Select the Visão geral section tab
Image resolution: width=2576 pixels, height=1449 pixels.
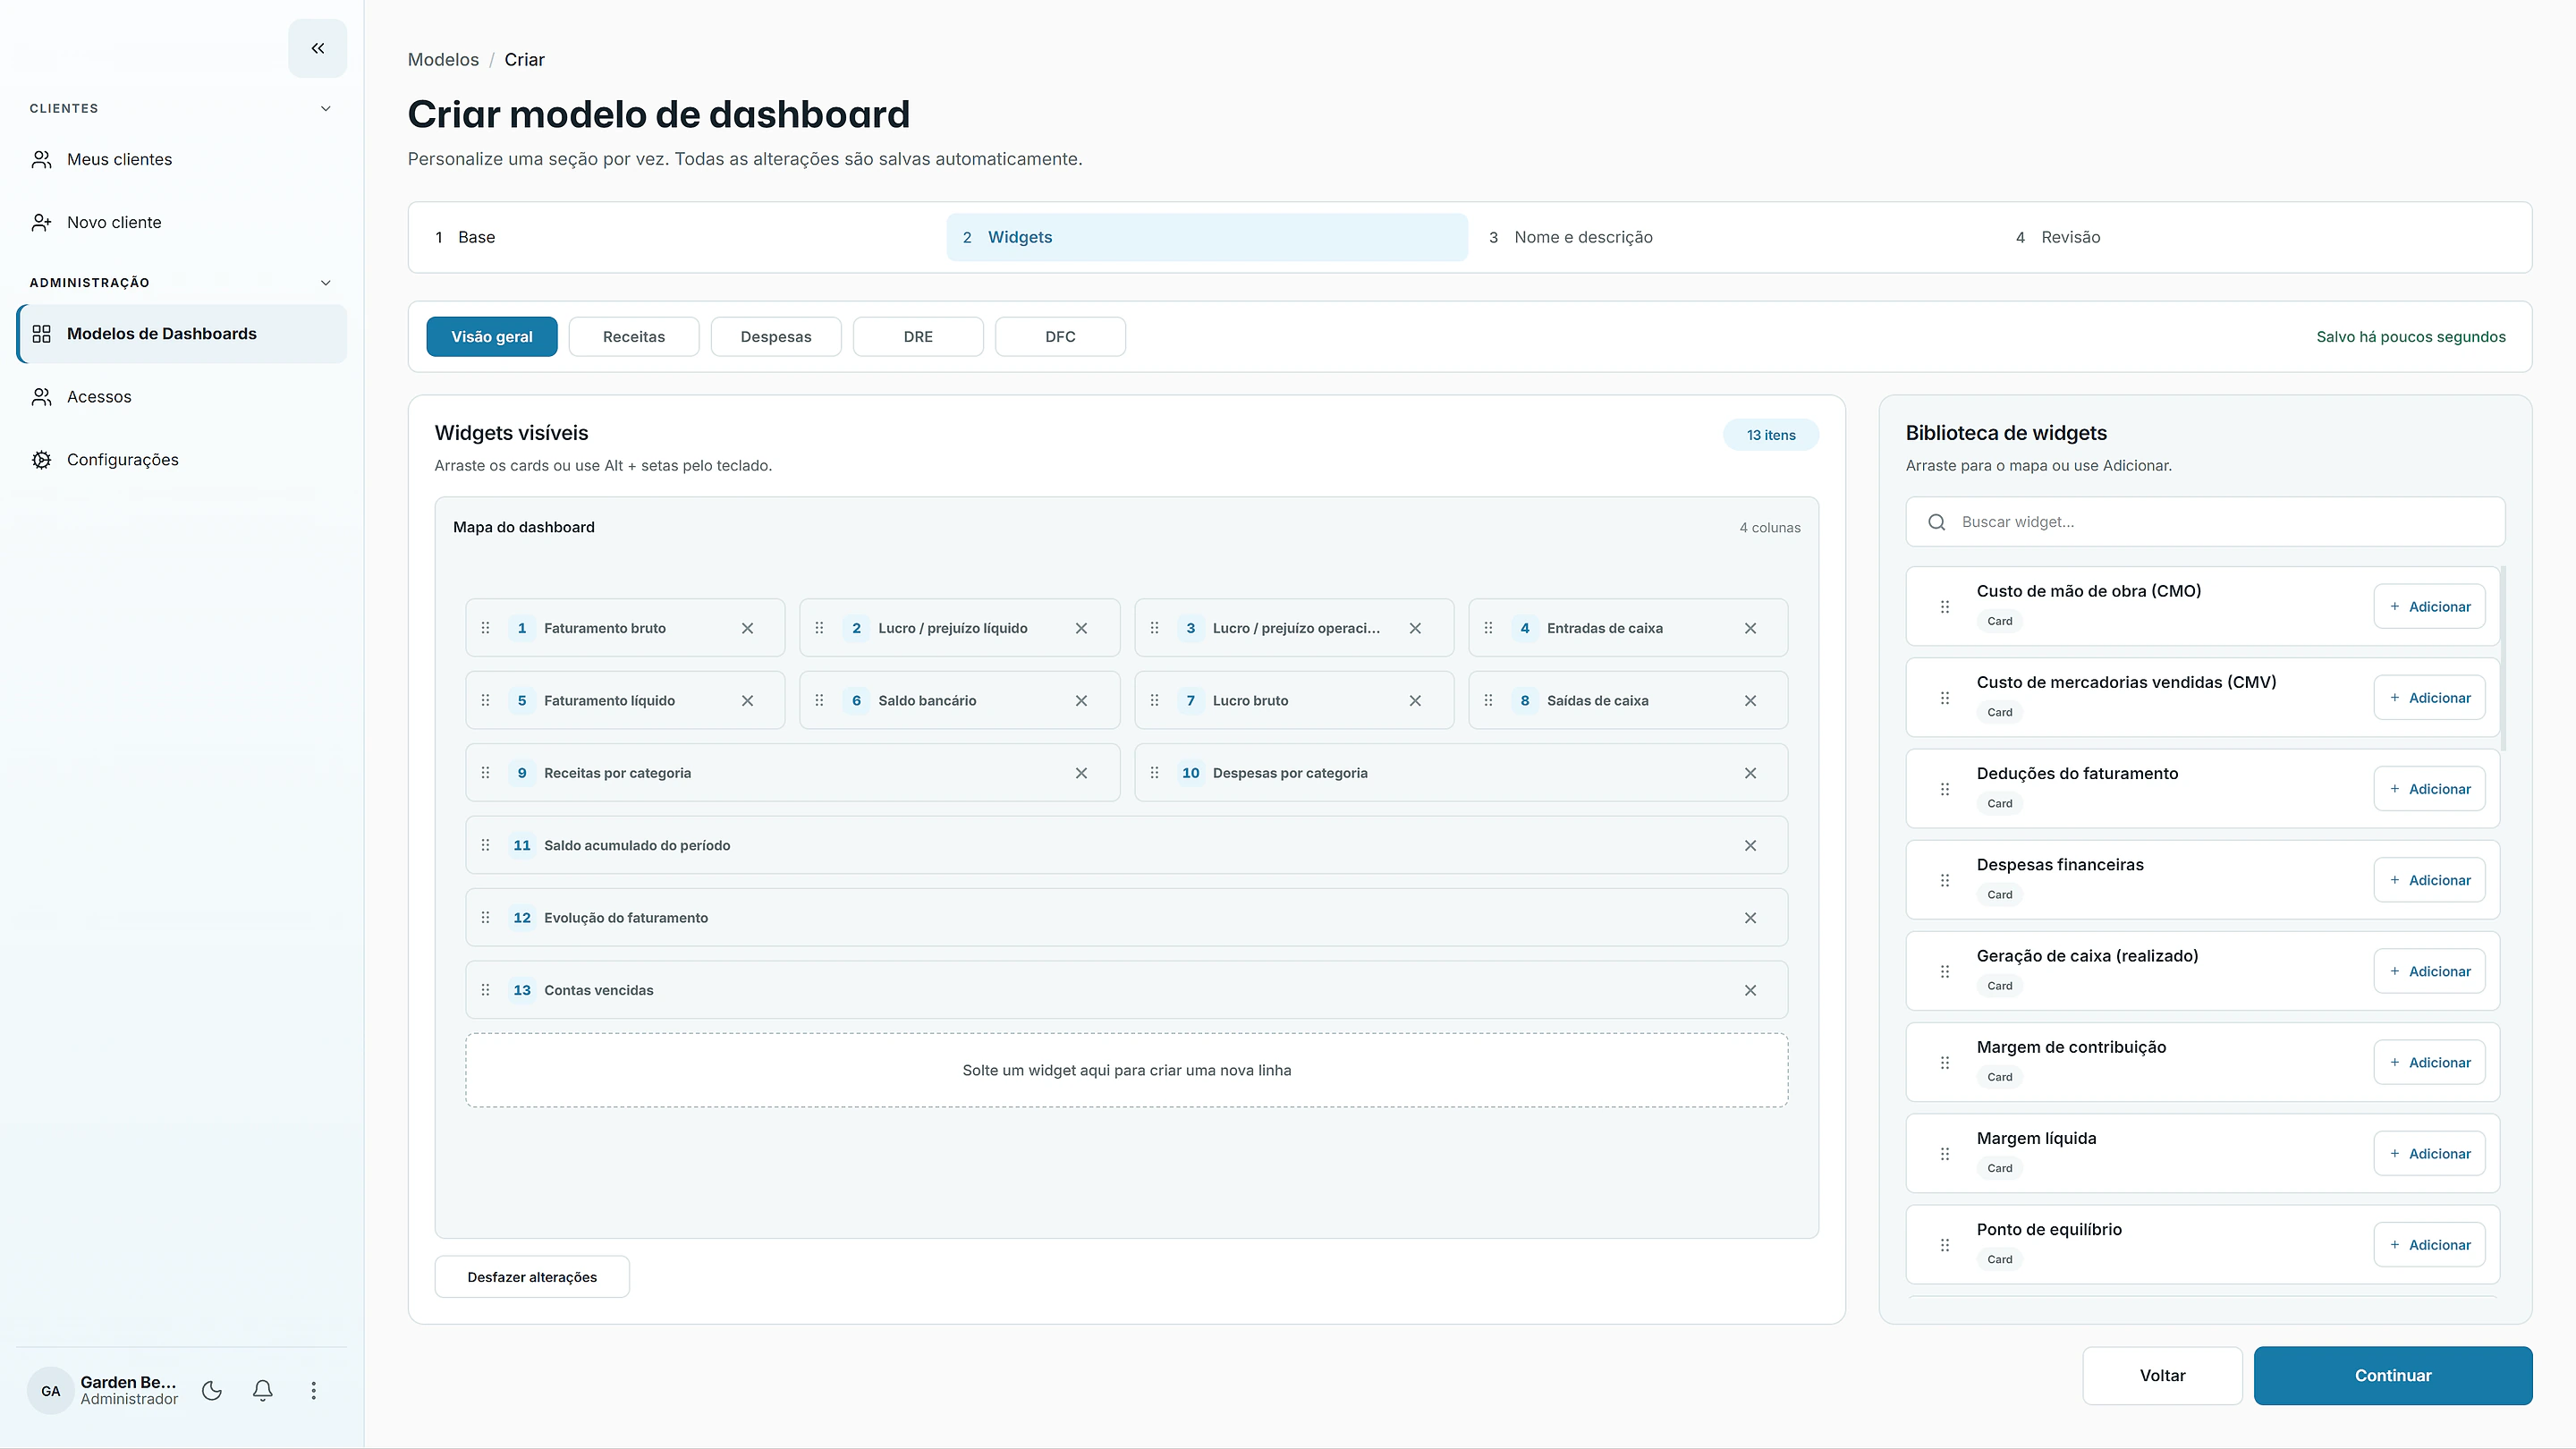(x=492, y=337)
